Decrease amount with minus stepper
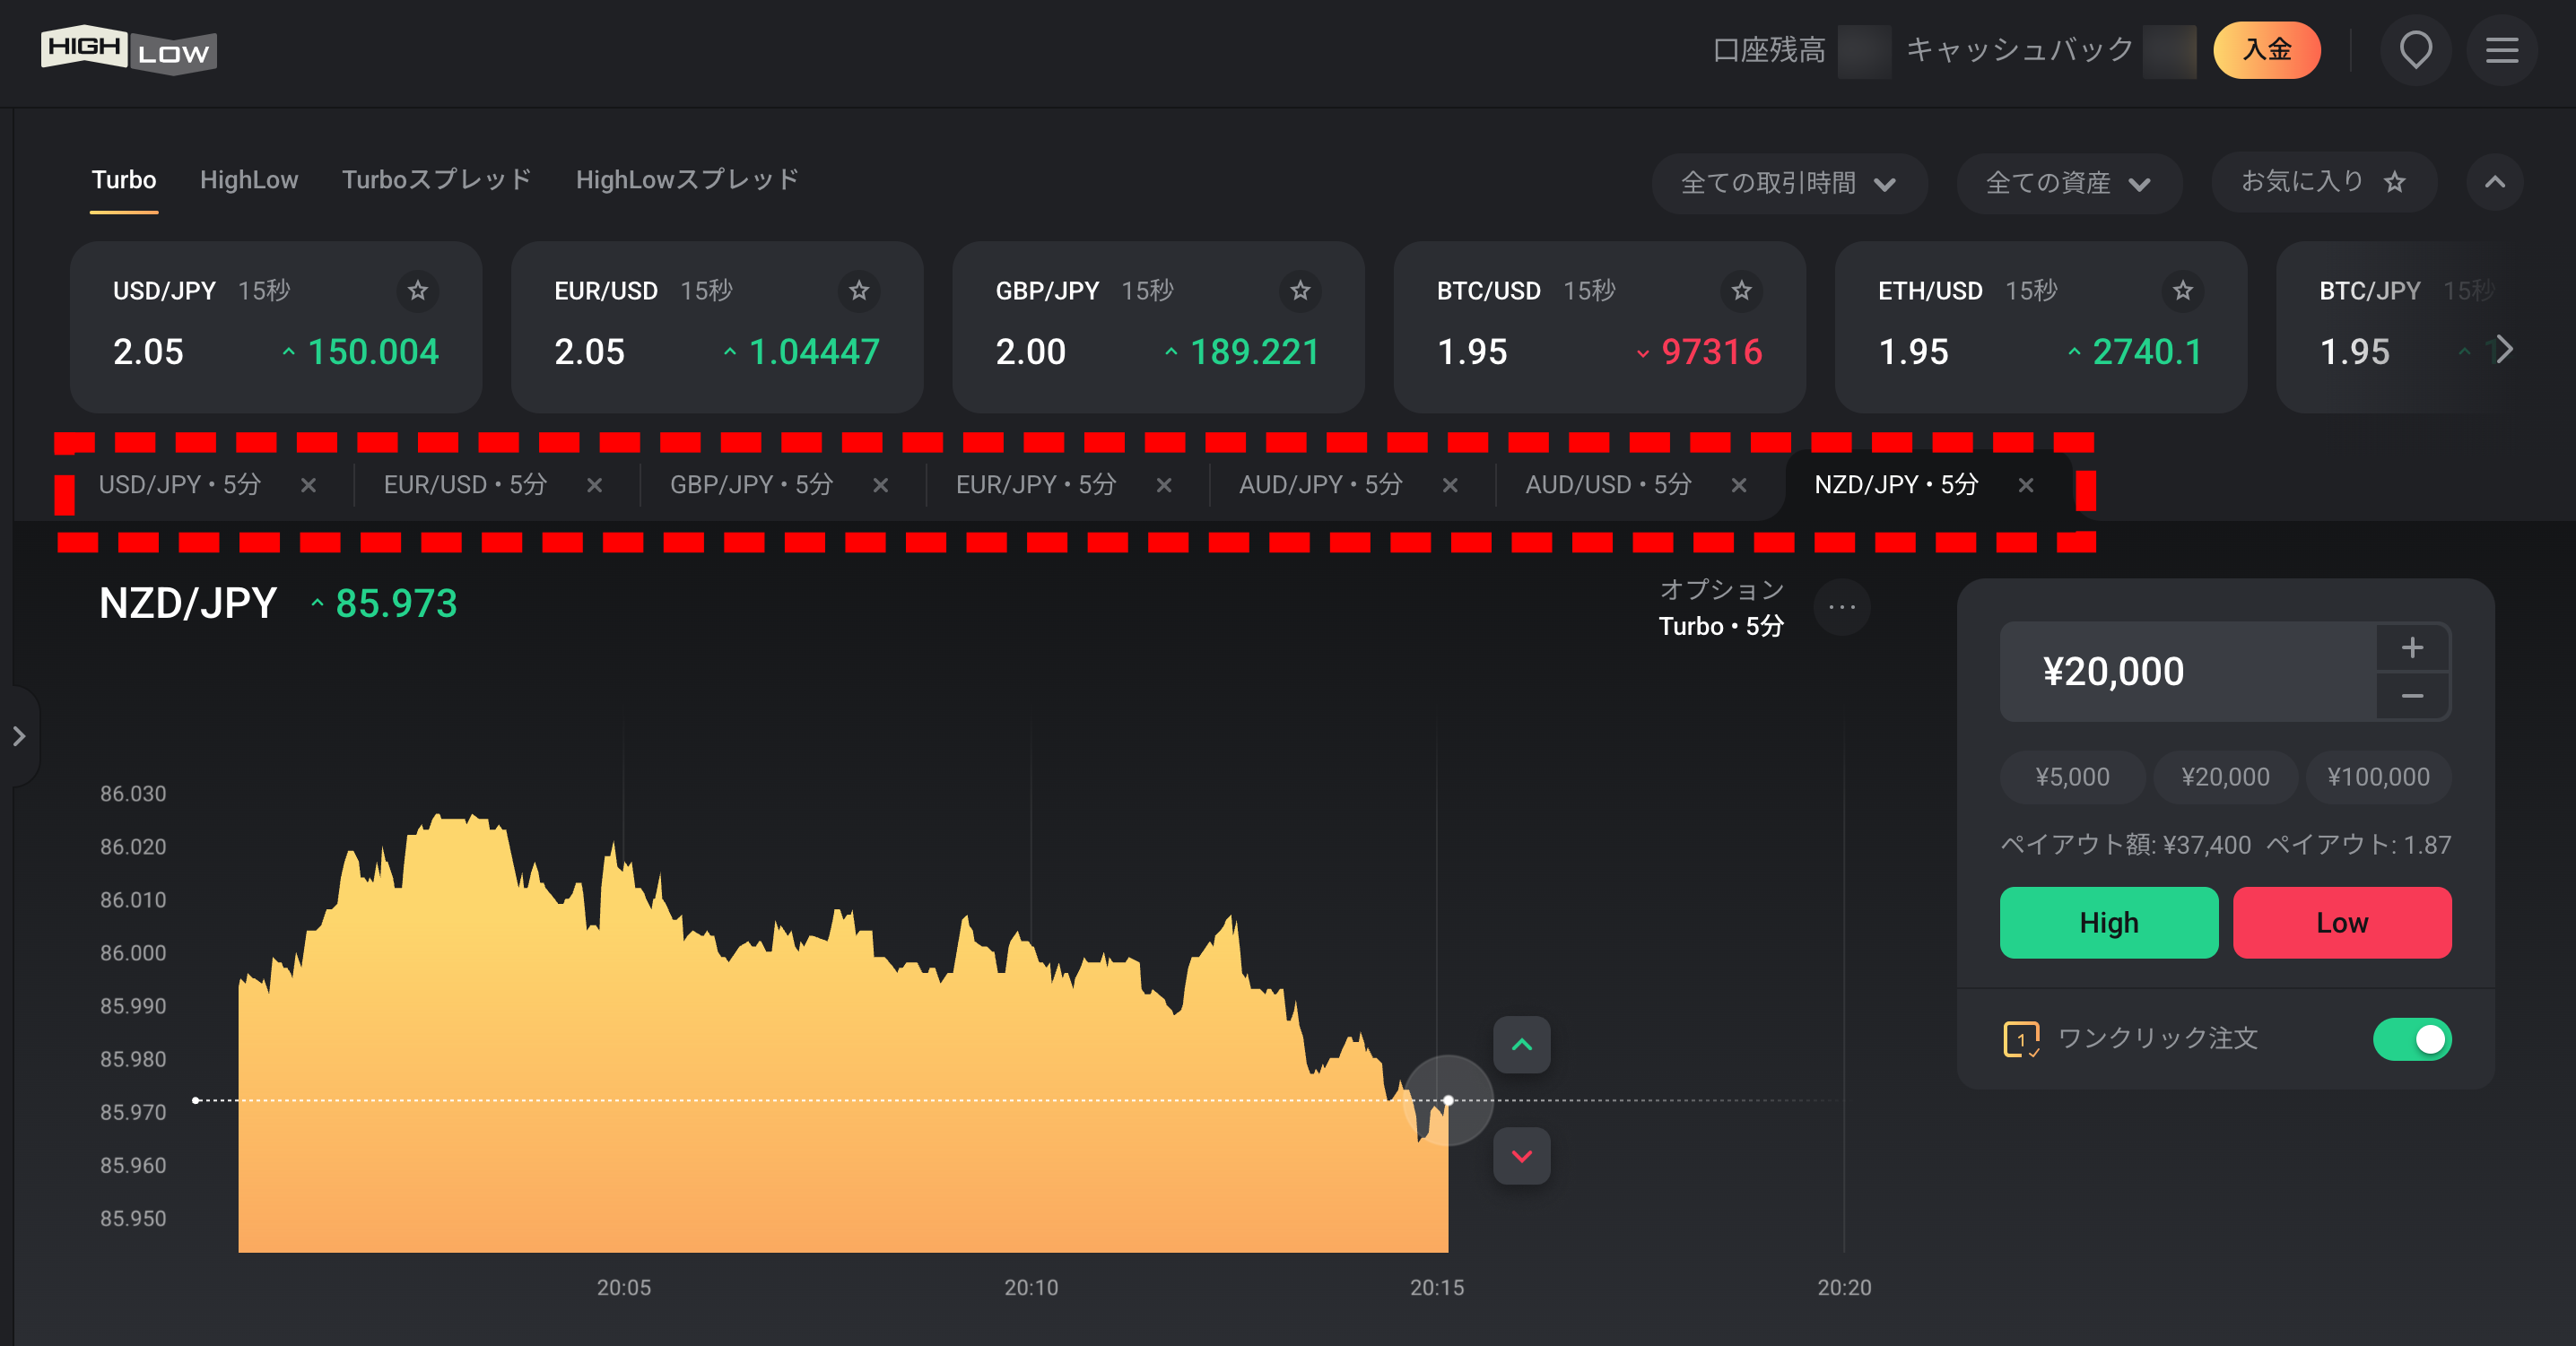The height and width of the screenshot is (1346, 2576). [x=2412, y=696]
